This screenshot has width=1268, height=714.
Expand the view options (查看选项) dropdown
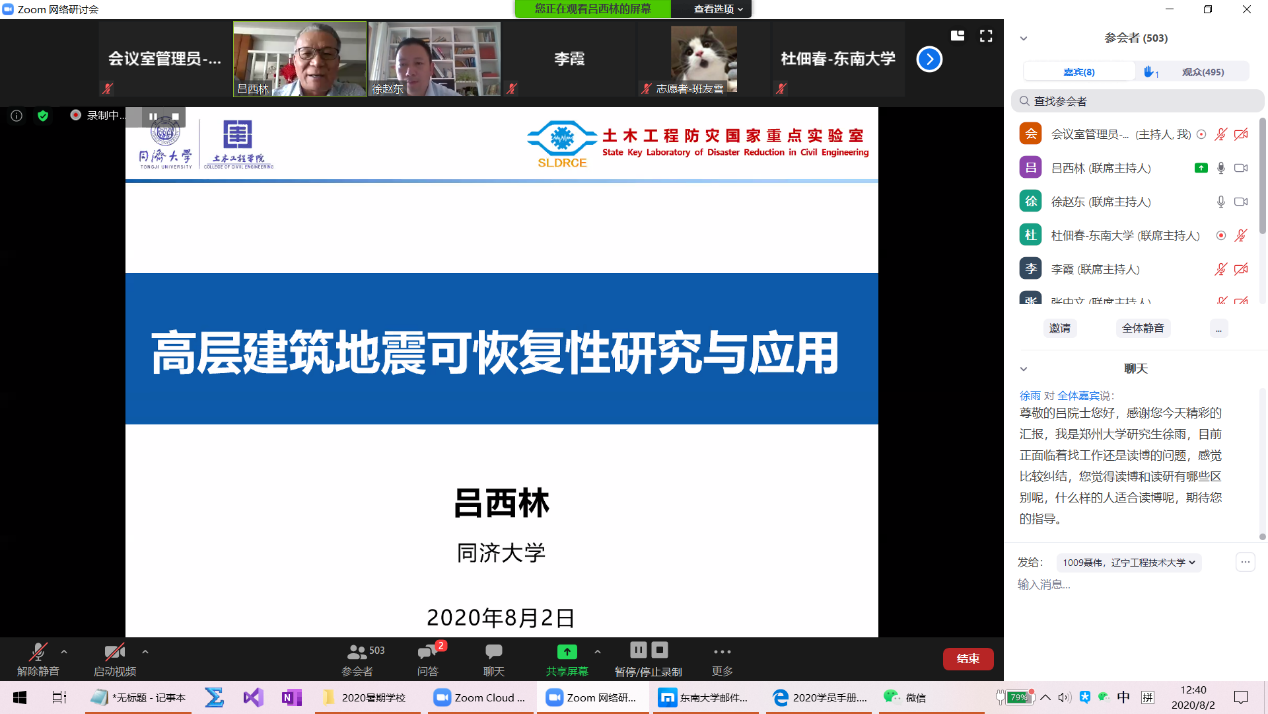pyautogui.click(x=718, y=9)
